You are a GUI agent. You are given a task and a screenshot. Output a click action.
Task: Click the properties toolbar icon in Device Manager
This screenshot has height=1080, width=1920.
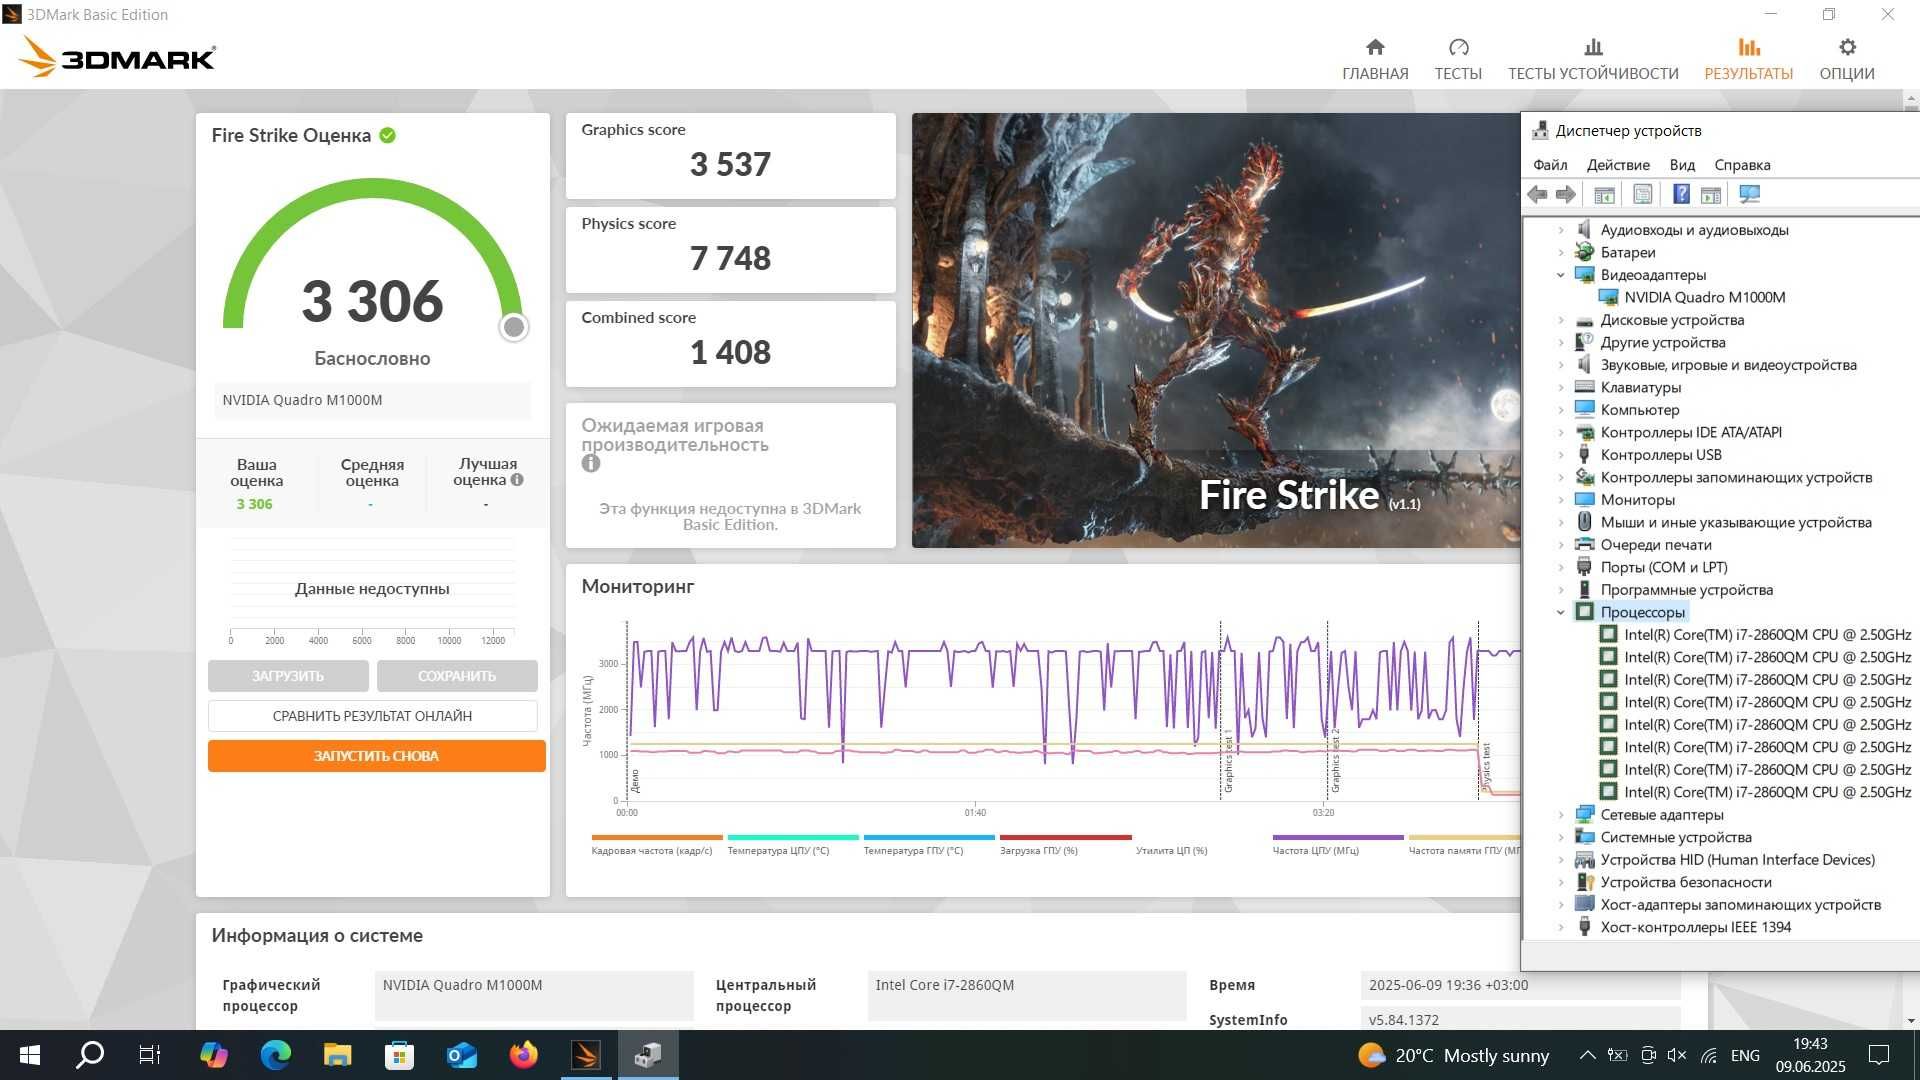pos(1642,195)
